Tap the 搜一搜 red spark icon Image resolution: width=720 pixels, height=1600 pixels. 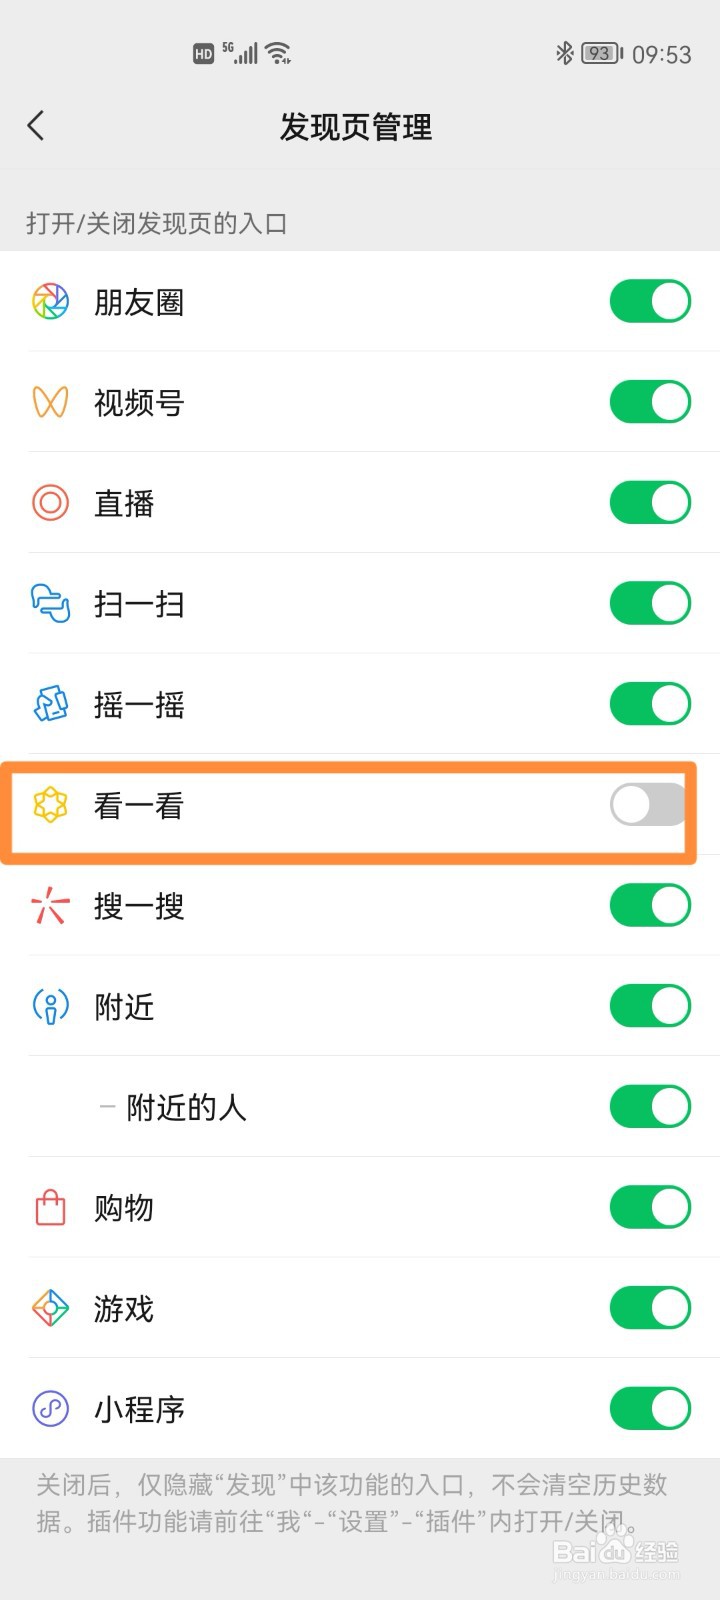pos(50,906)
